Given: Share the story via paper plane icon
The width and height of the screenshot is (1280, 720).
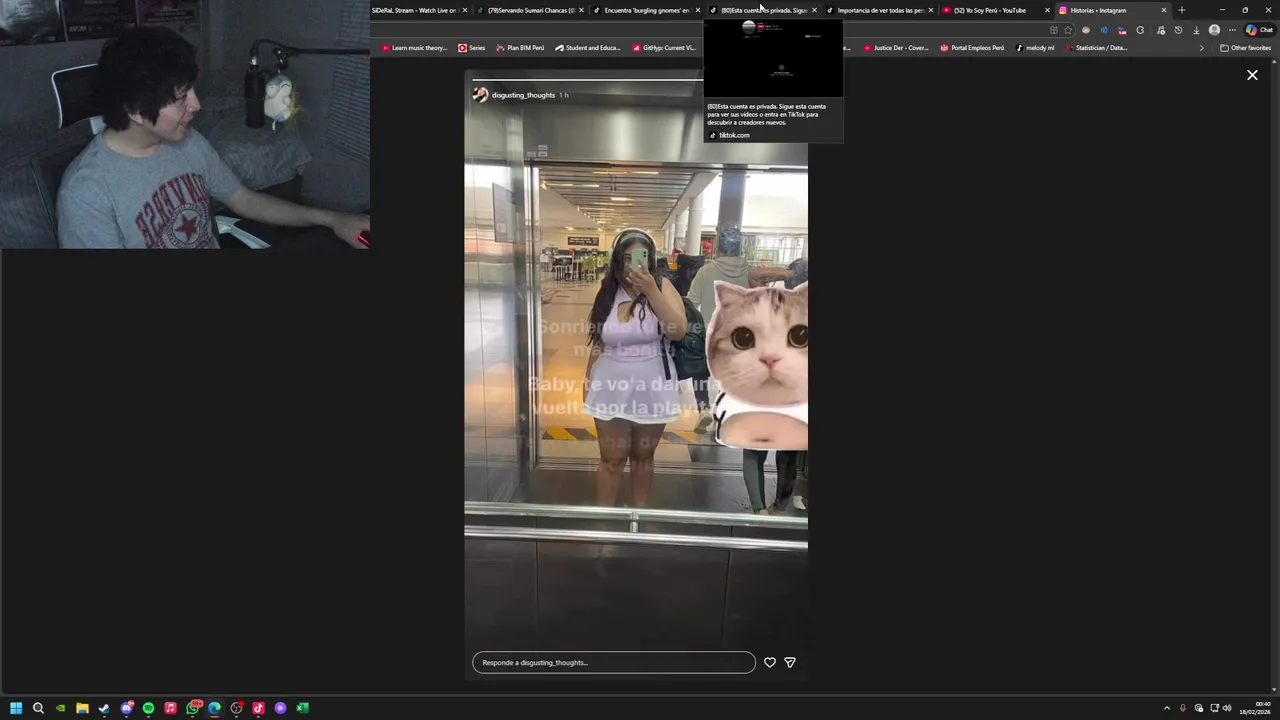Looking at the screenshot, I should click(790, 662).
